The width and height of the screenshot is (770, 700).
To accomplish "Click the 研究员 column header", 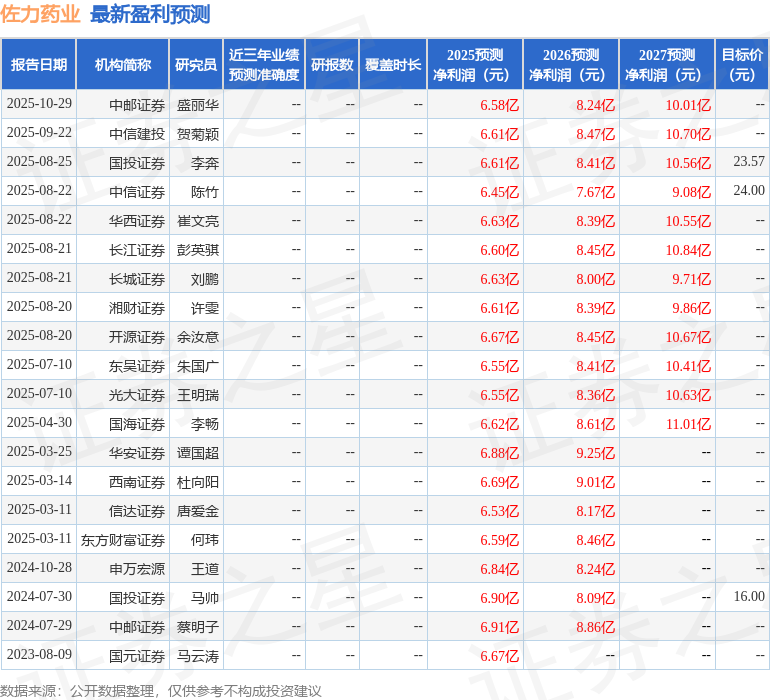I will point(196,65).
